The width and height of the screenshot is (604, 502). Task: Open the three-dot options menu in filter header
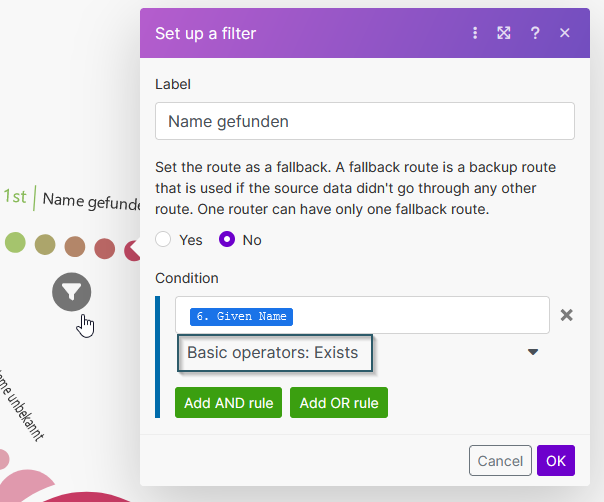[475, 33]
